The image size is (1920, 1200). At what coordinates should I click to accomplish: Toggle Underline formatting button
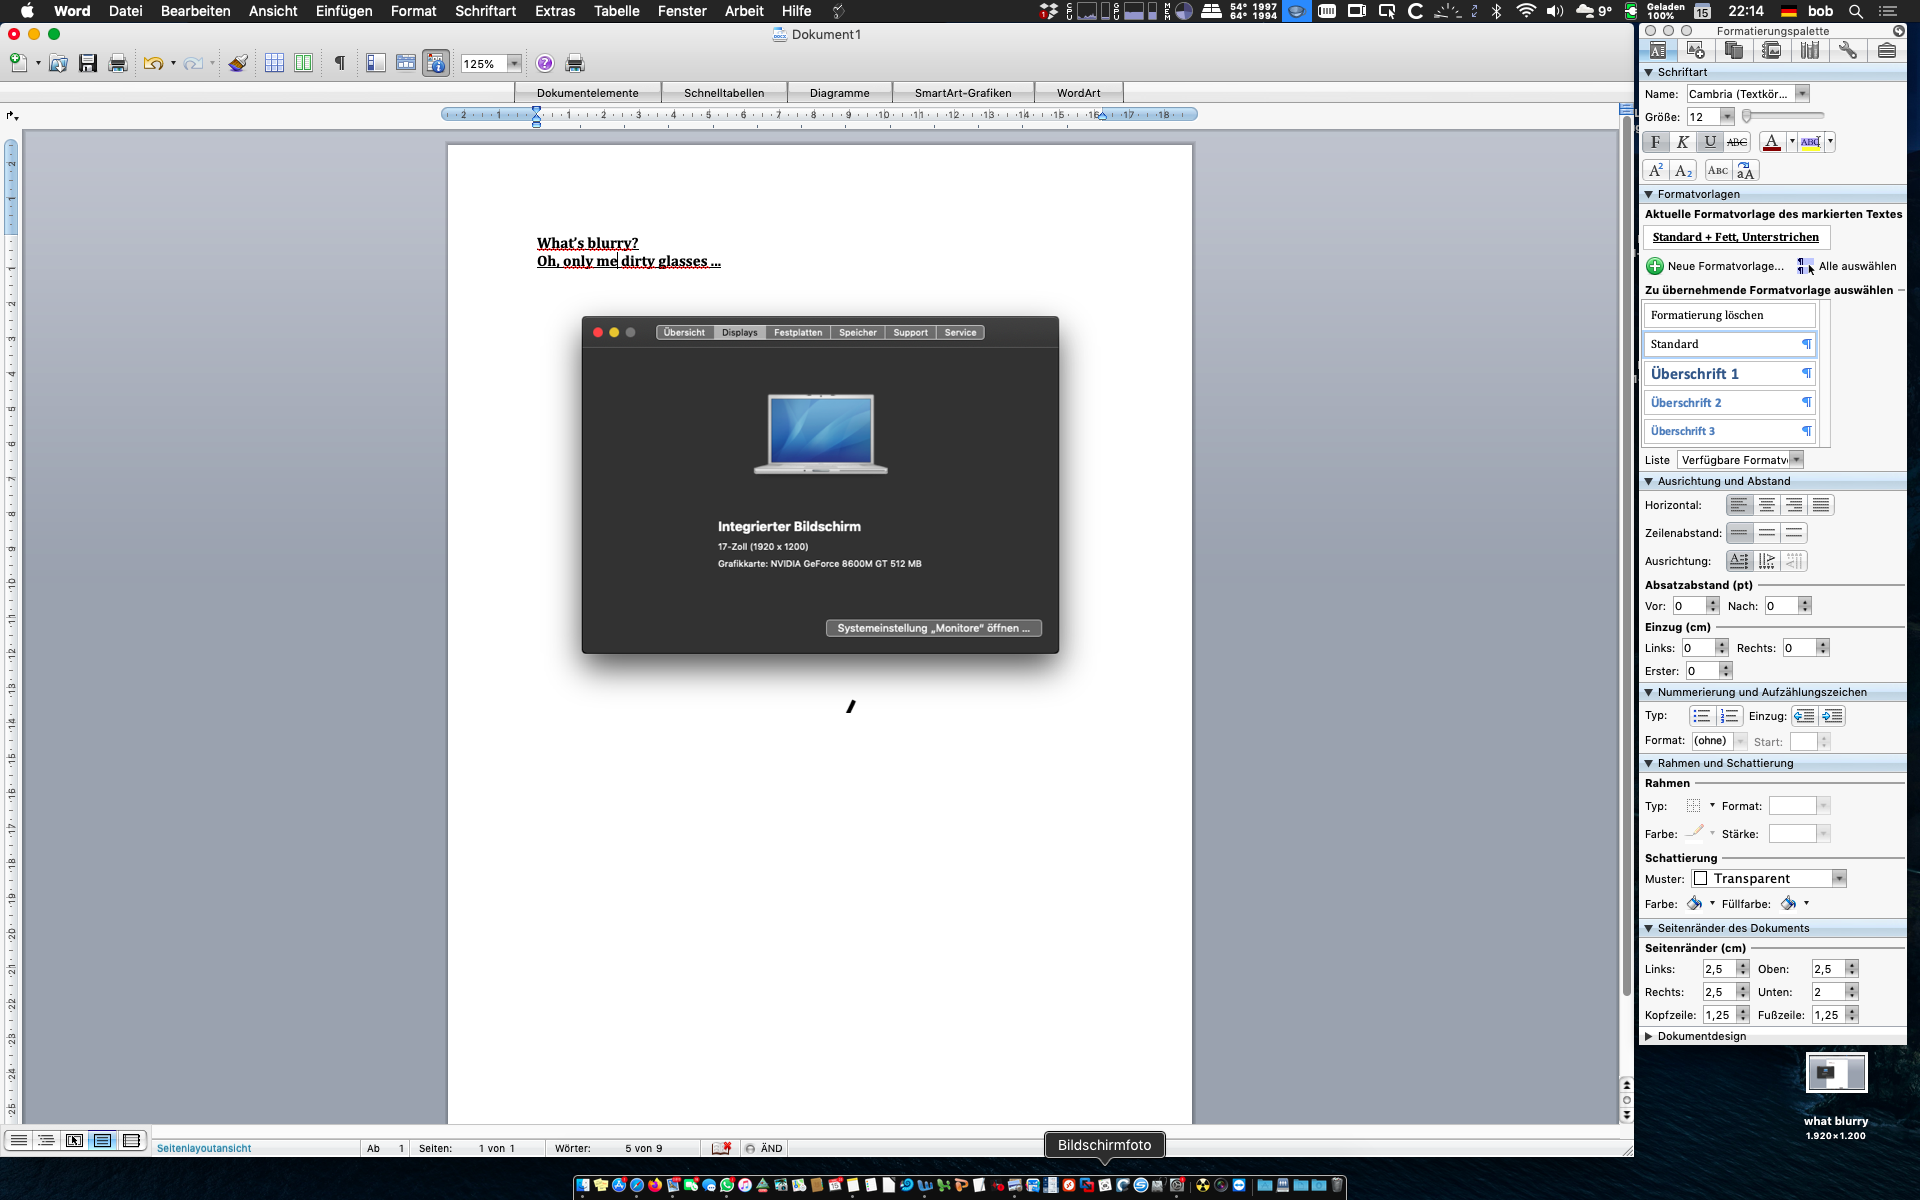point(1710,142)
